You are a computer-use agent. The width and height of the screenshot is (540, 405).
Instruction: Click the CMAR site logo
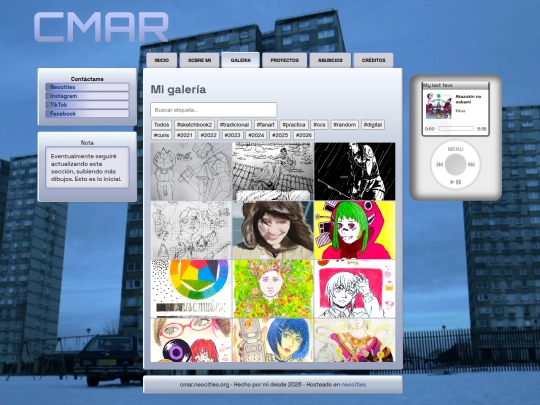tap(101, 27)
